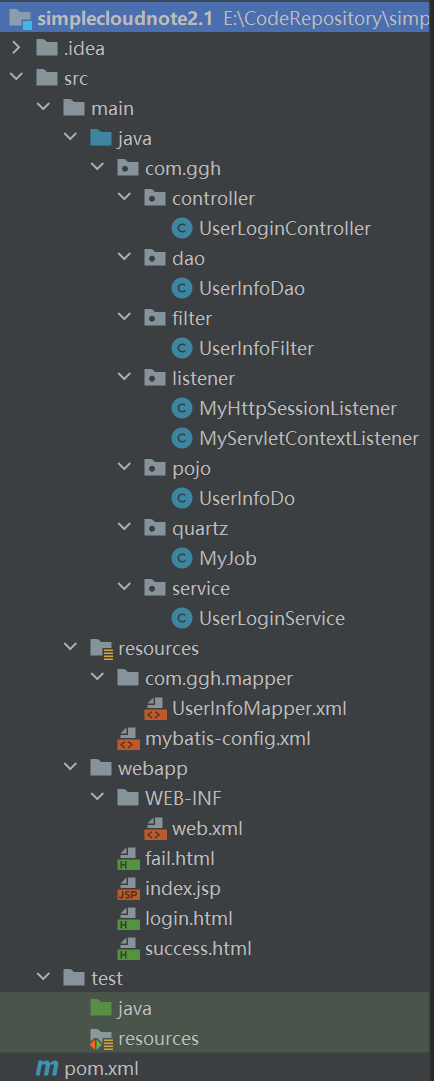Click the MyJob class icon
This screenshot has width=434, height=1081.
coord(181,558)
